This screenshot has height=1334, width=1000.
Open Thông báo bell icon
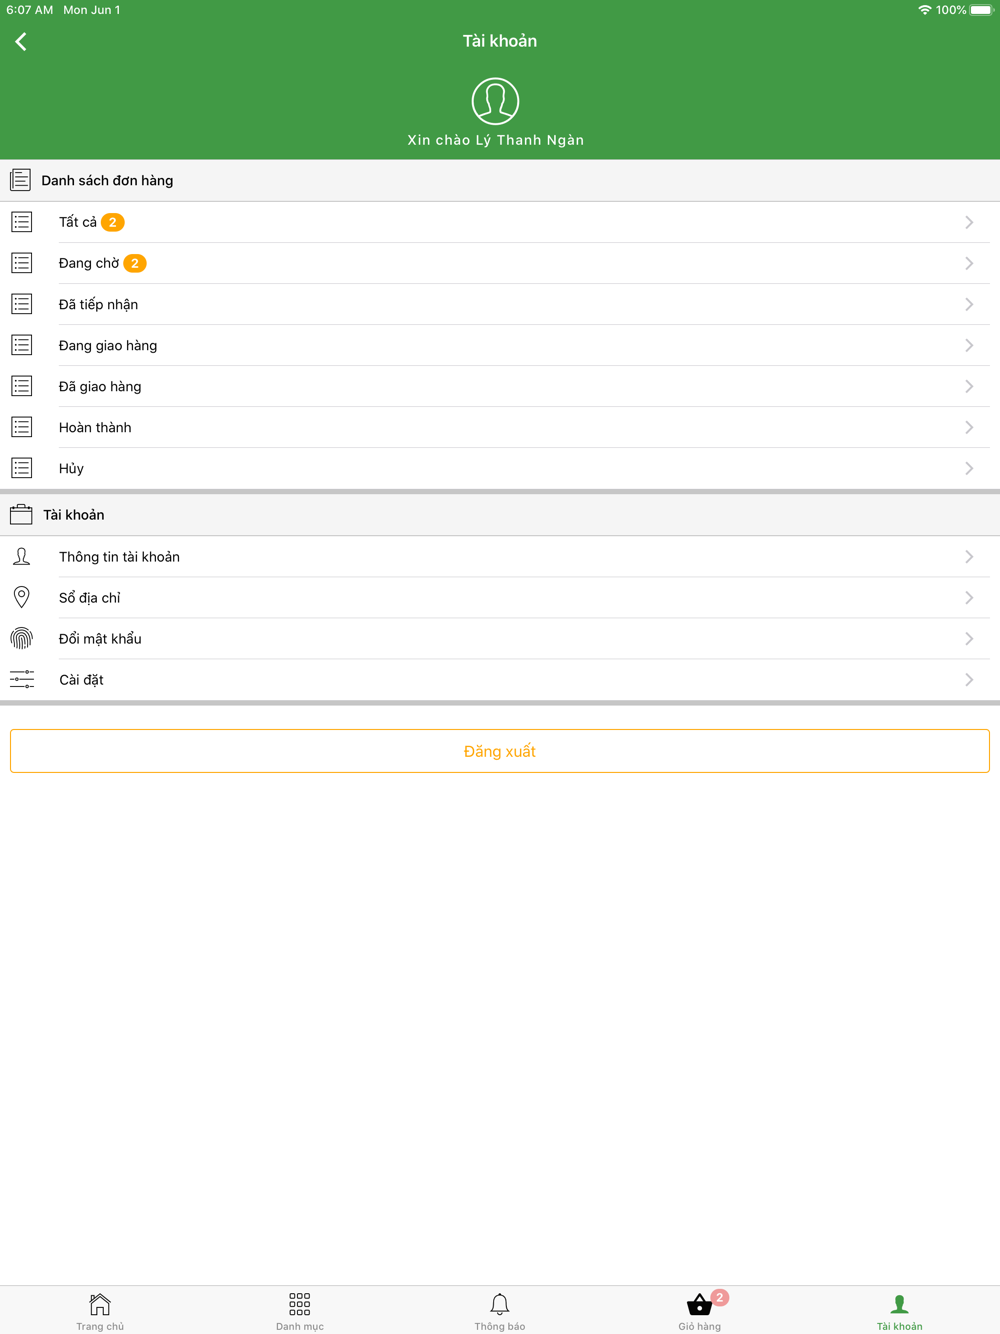(x=499, y=1304)
